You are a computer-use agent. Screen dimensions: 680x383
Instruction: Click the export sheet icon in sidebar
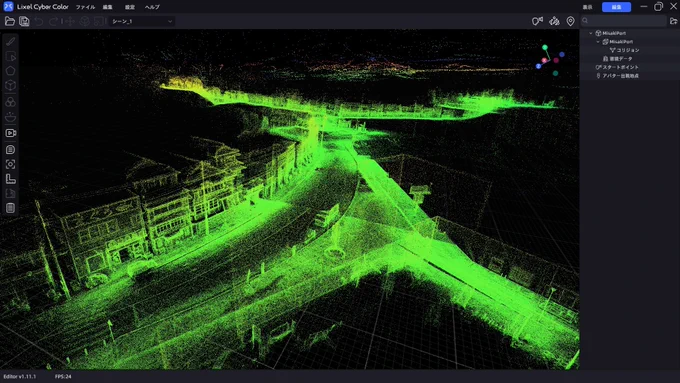click(x=11, y=193)
